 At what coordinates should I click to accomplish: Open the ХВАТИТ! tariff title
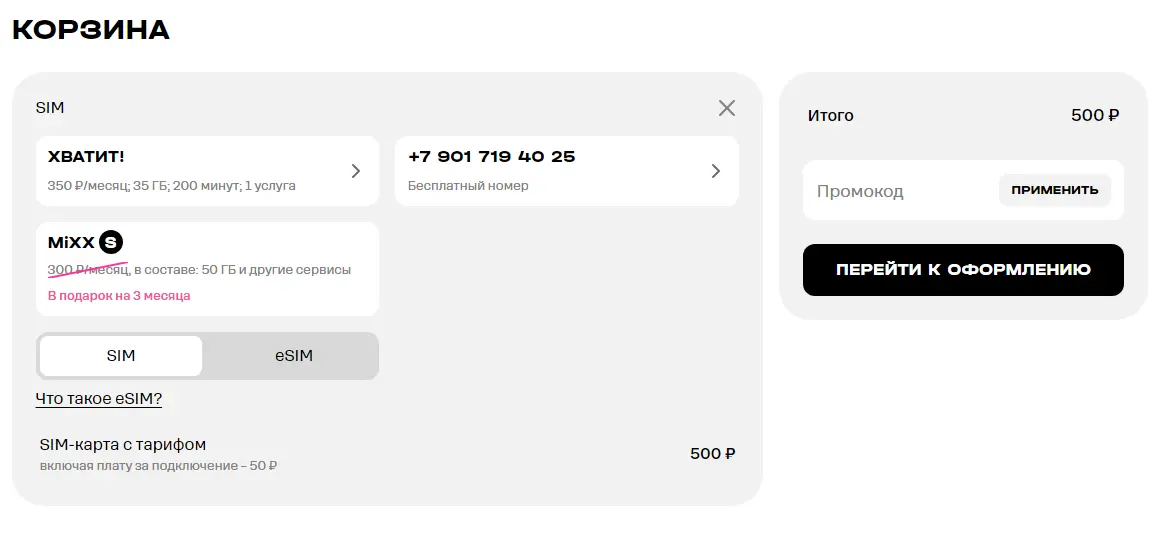click(x=86, y=157)
